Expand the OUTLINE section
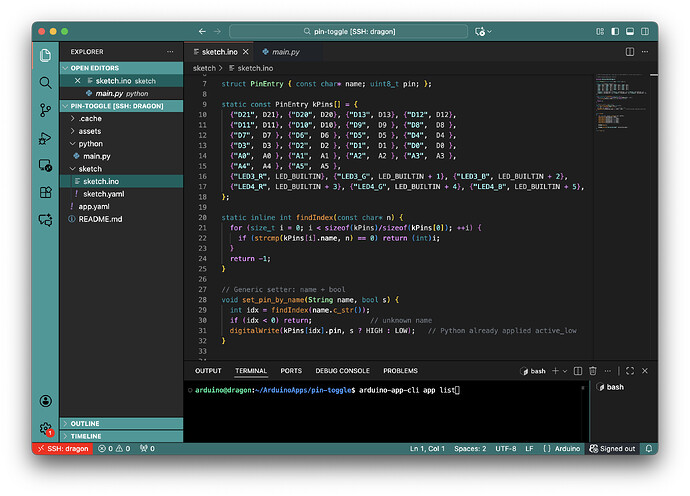Image resolution: width=690 pixels, height=496 pixels. coord(121,423)
